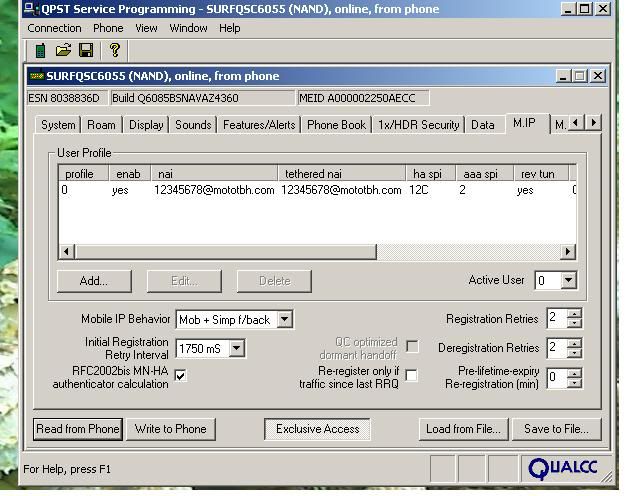
Task: Click user profile list right scroll arrow
Action: tap(568, 252)
